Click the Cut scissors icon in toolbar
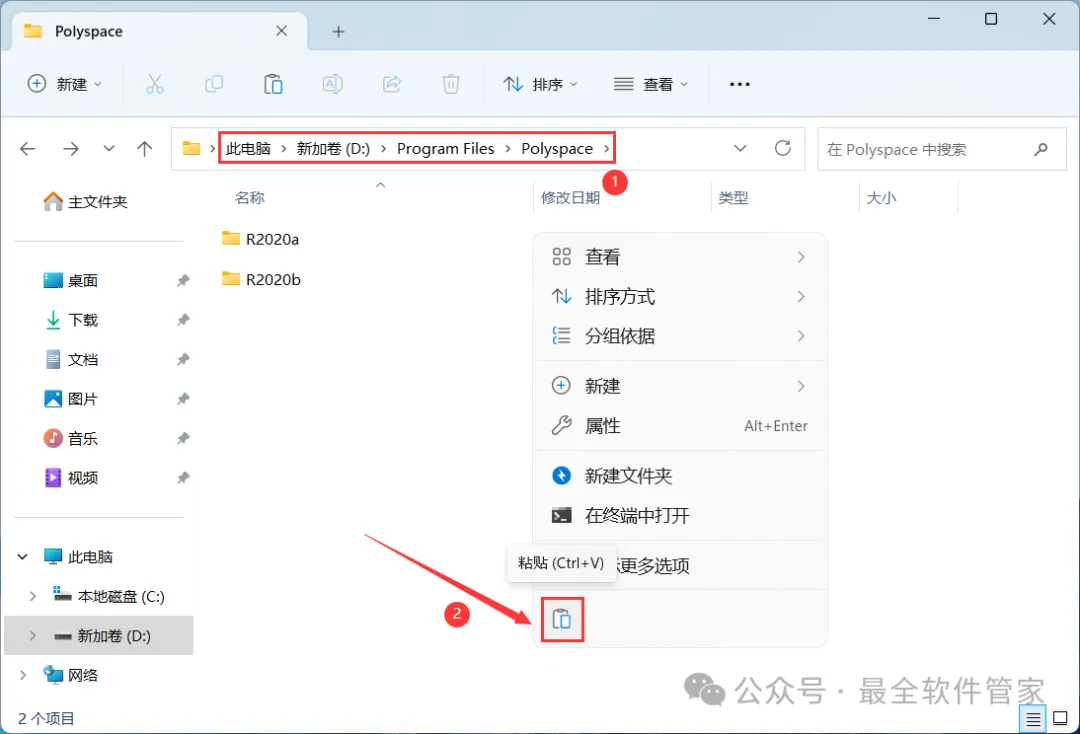 [x=155, y=84]
